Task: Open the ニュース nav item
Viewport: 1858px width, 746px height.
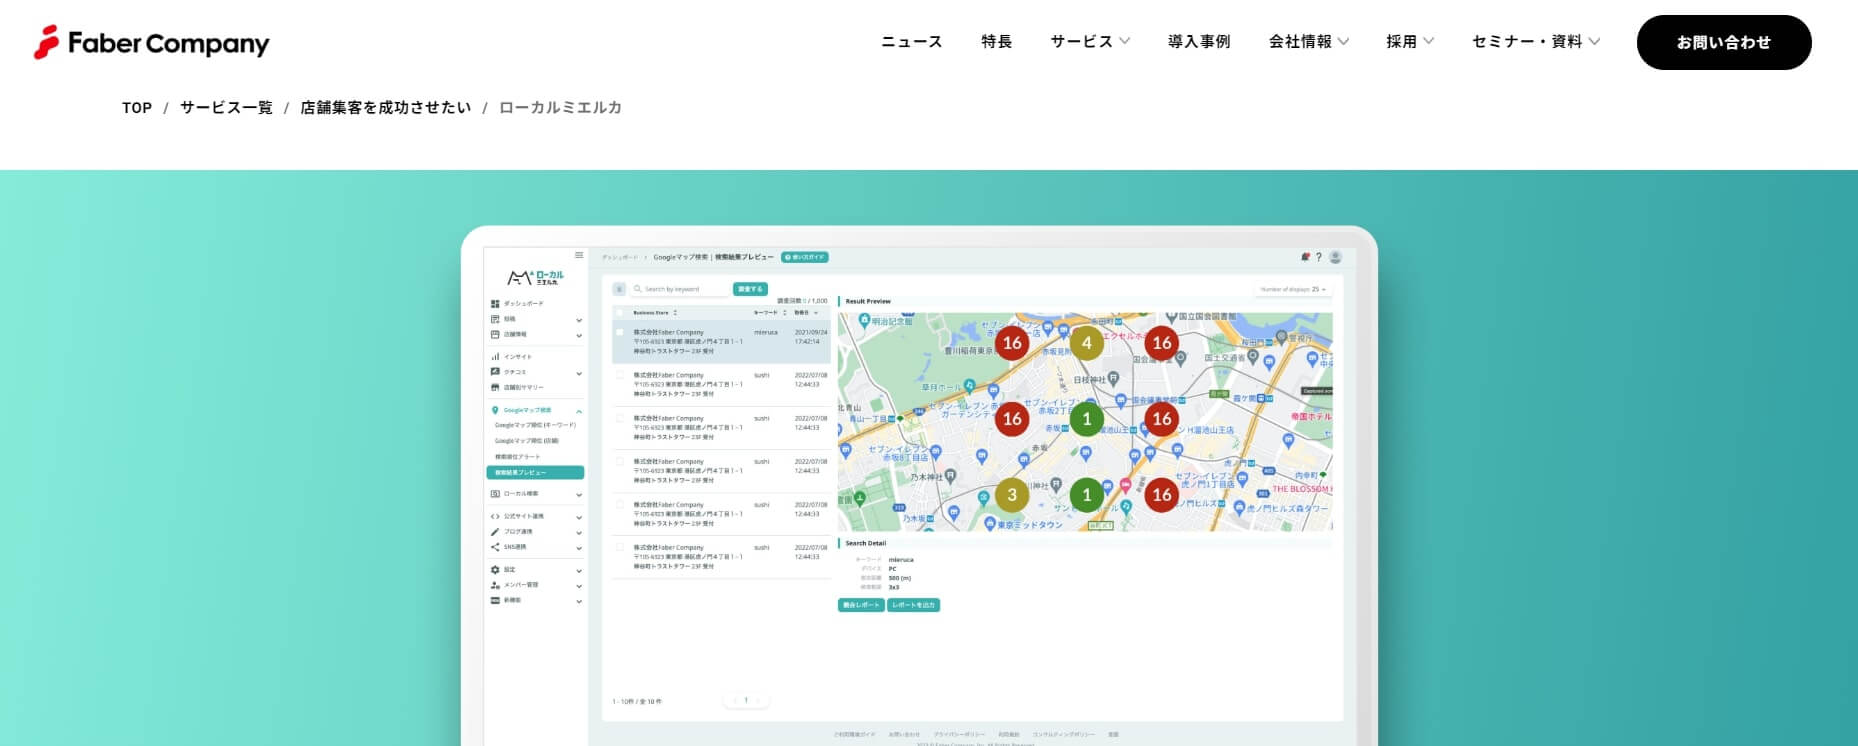Action: [x=911, y=42]
